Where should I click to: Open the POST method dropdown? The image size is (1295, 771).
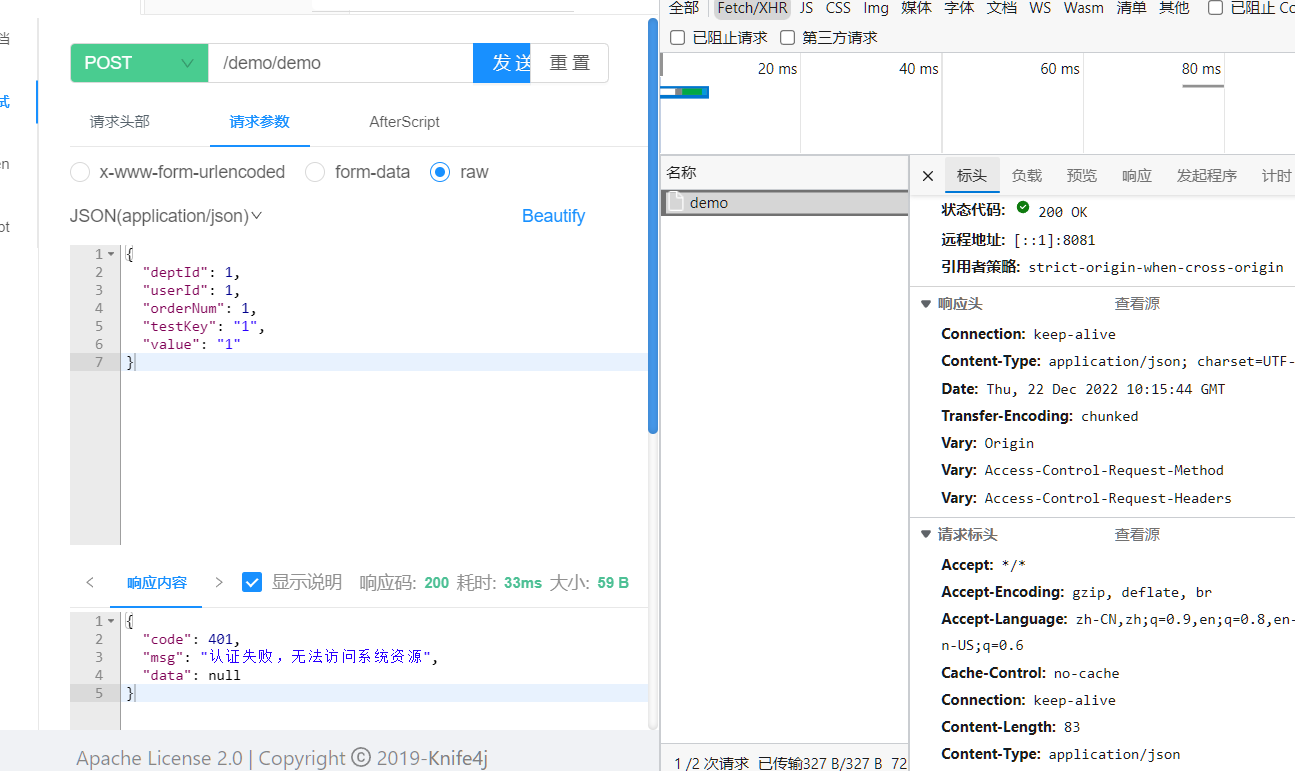point(139,62)
